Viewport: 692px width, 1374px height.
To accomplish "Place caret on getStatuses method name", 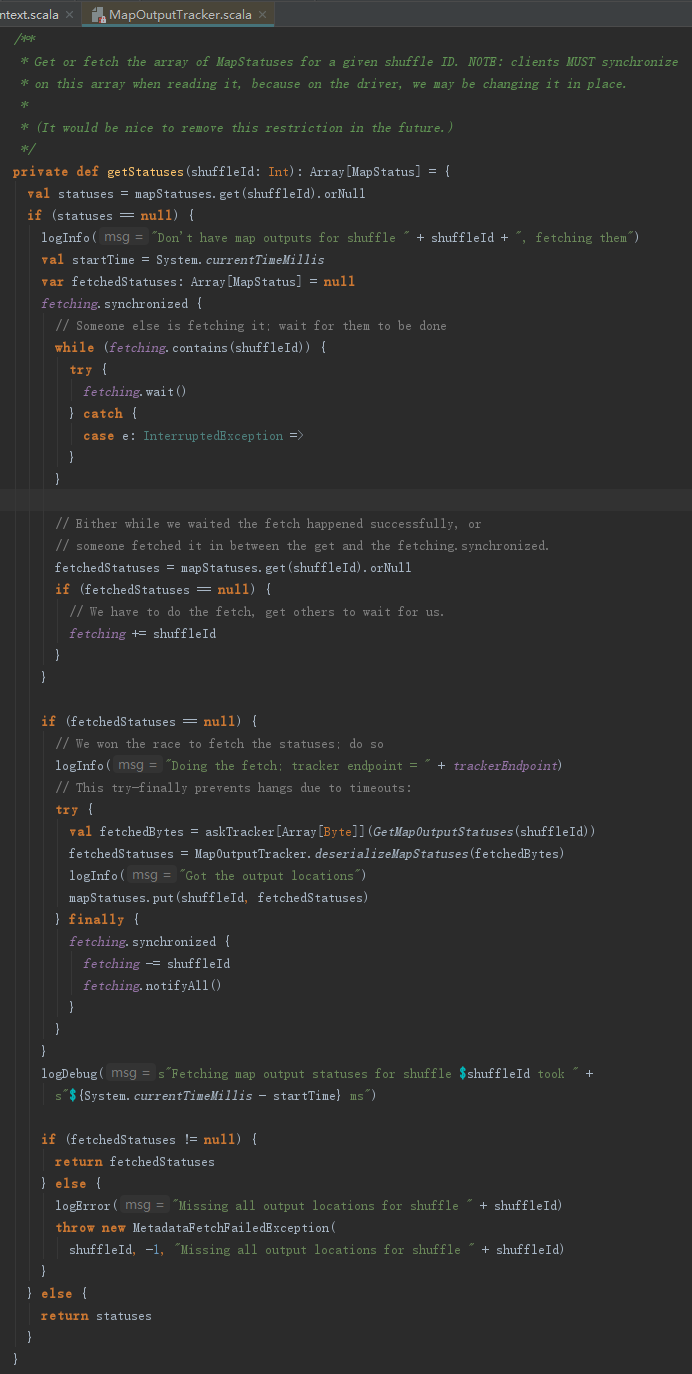I will 146,172.
